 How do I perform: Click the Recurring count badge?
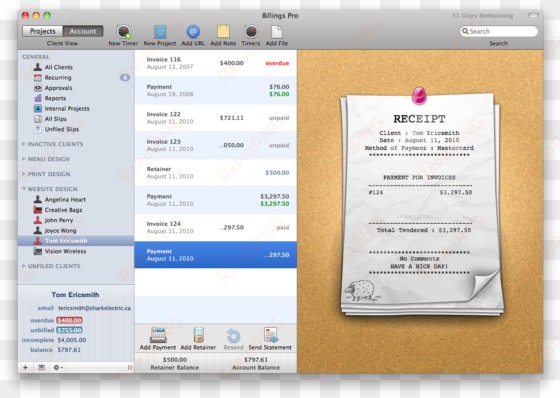tap(125, 78)
